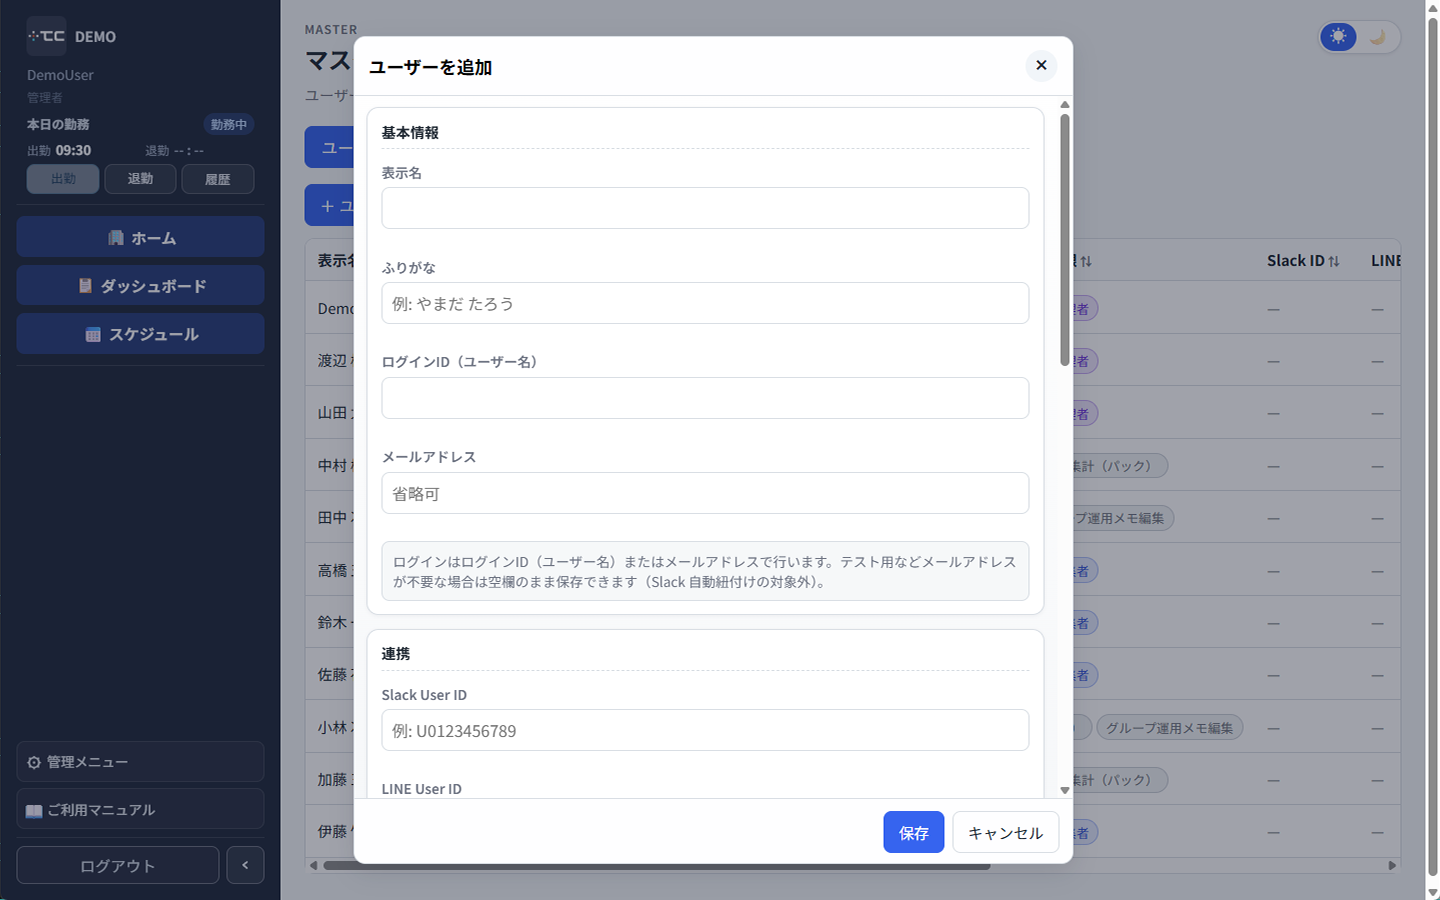Click the ホーム building icon
The width and height of the screenshot is (1440, 900).
pyautogui.click(x=116, y=238)
